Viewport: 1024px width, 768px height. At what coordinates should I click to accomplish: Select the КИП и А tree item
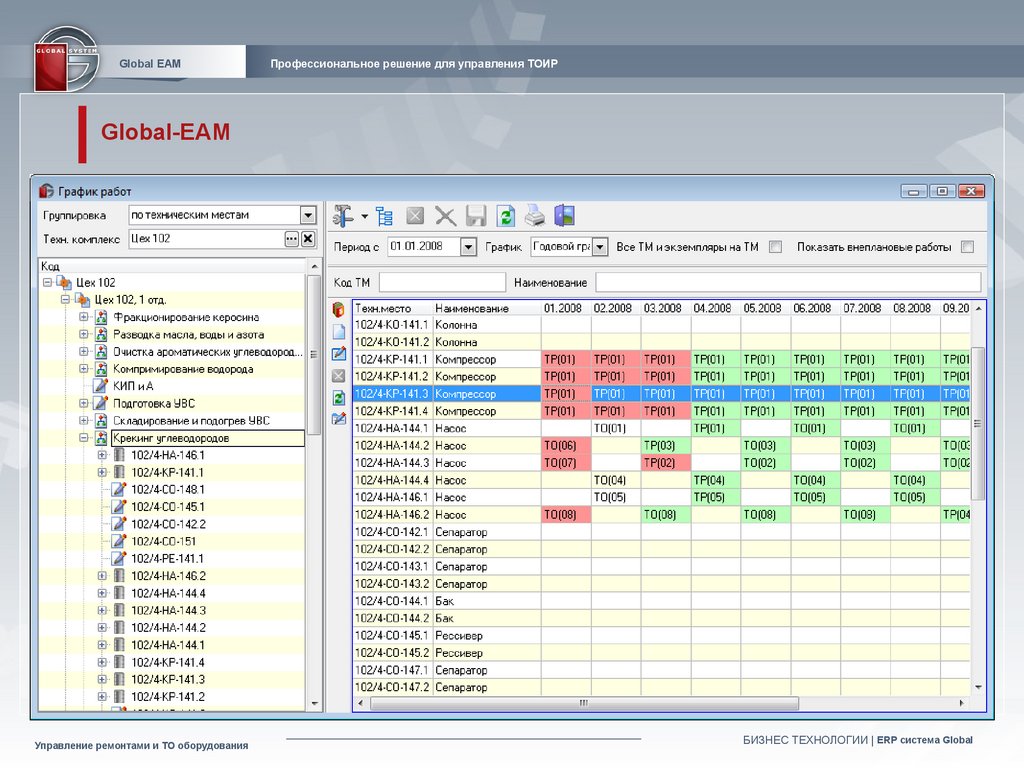(x=132, y=385)
